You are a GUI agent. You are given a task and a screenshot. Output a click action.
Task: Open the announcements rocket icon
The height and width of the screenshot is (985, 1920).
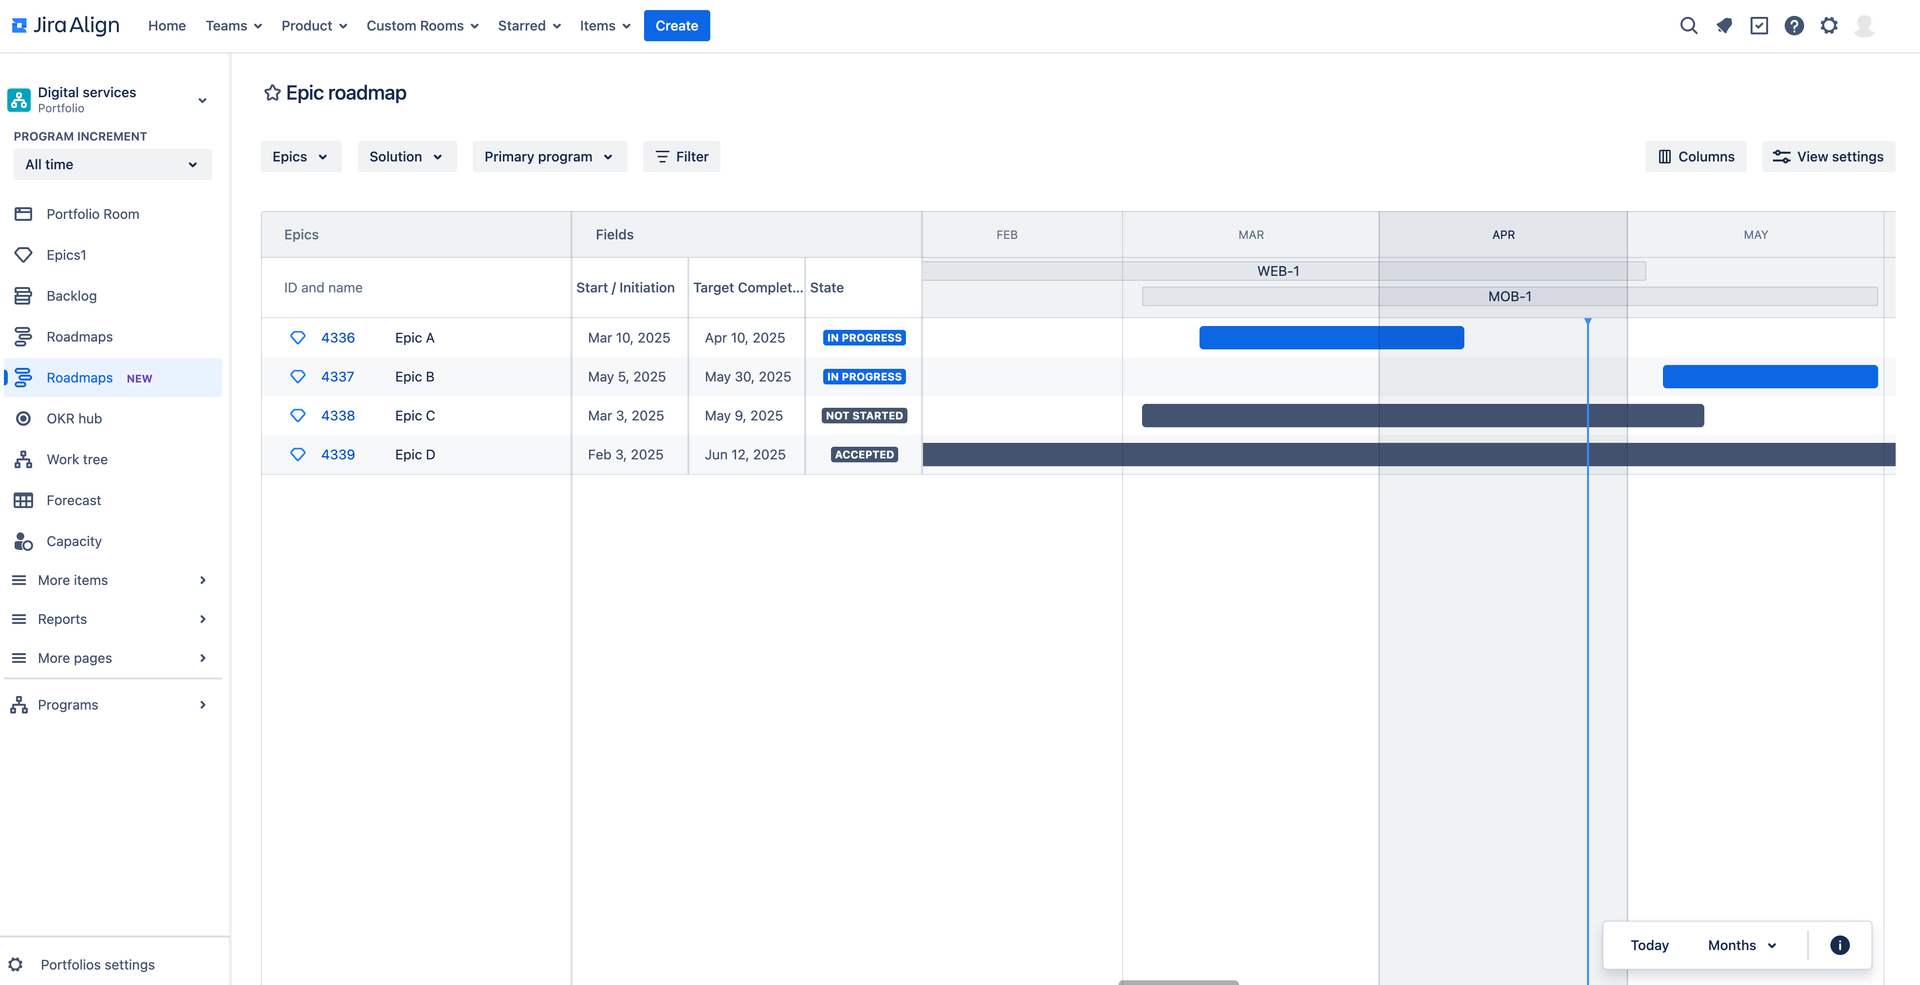(1724, 26)
